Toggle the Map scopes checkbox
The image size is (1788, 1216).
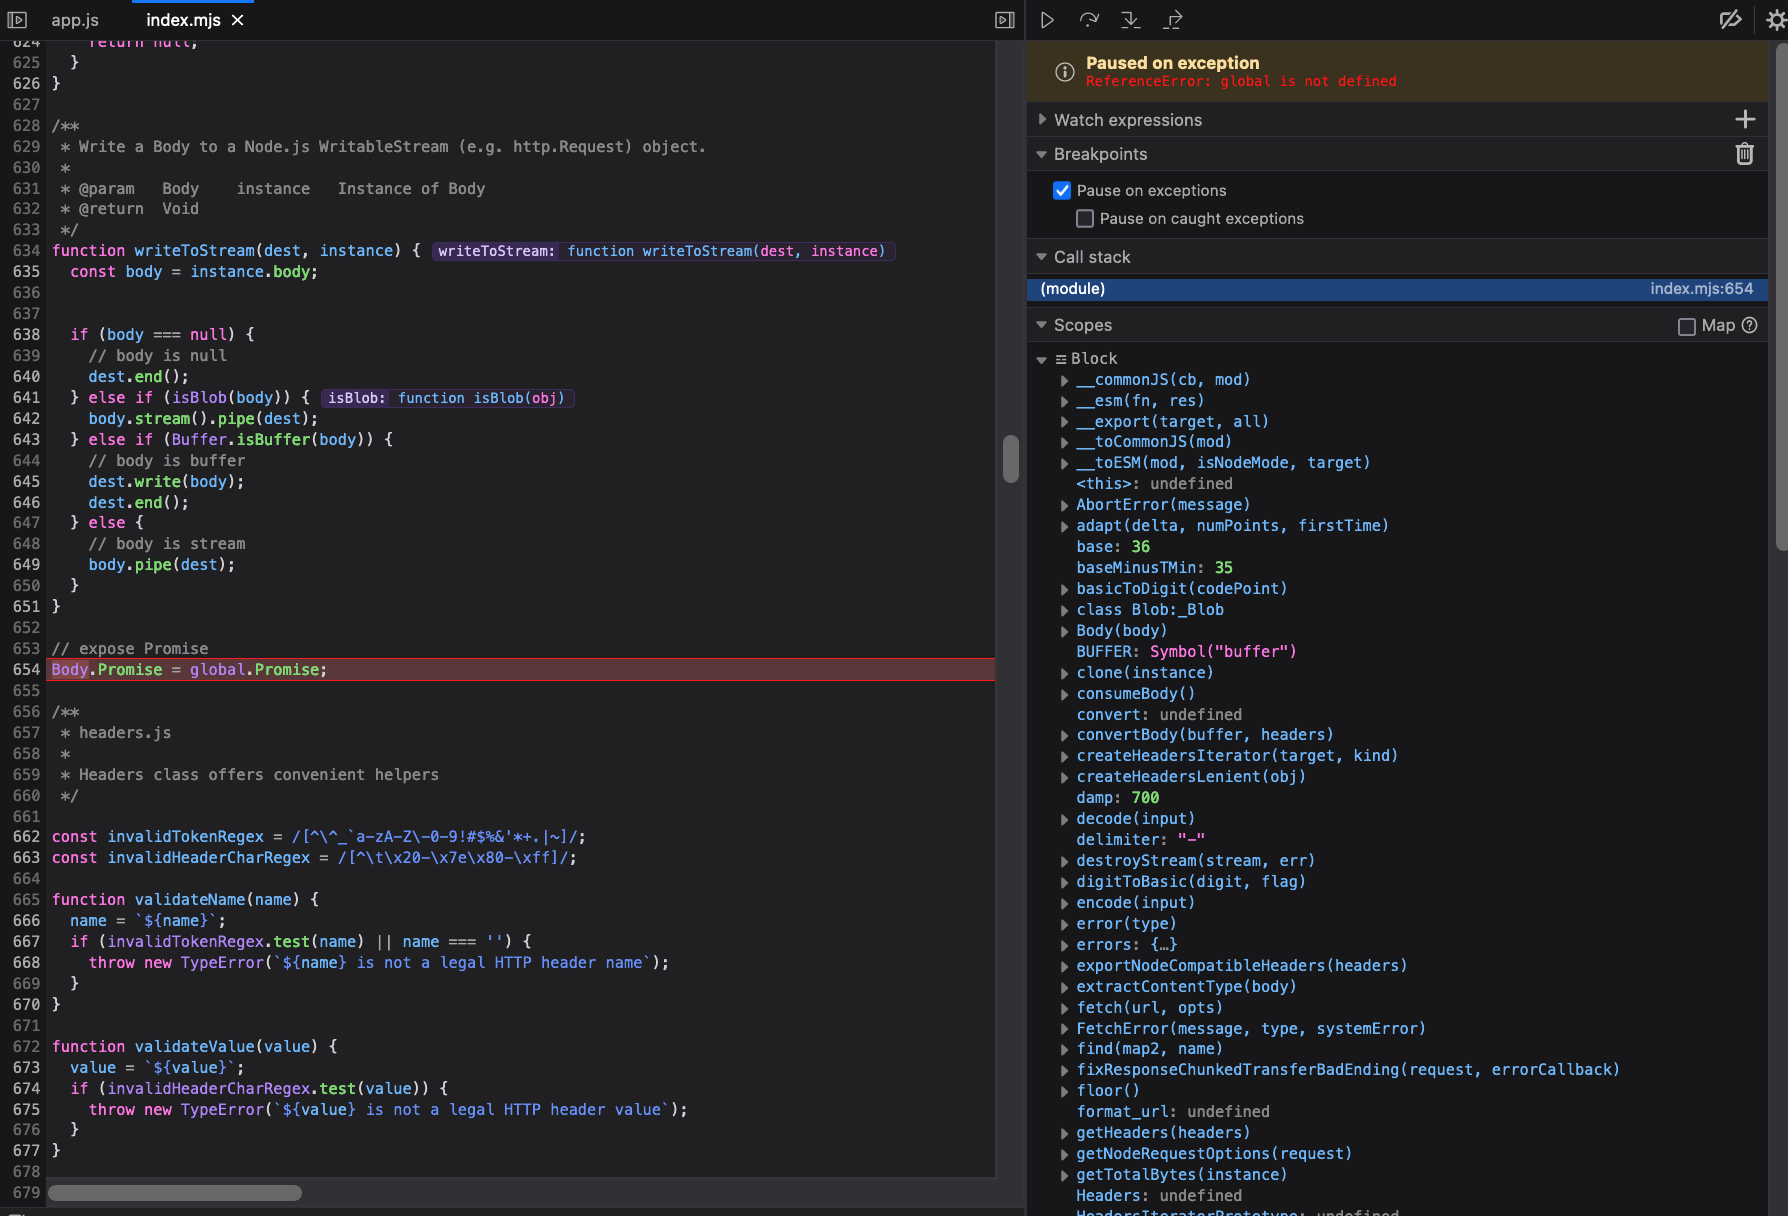coord(1687,326)
